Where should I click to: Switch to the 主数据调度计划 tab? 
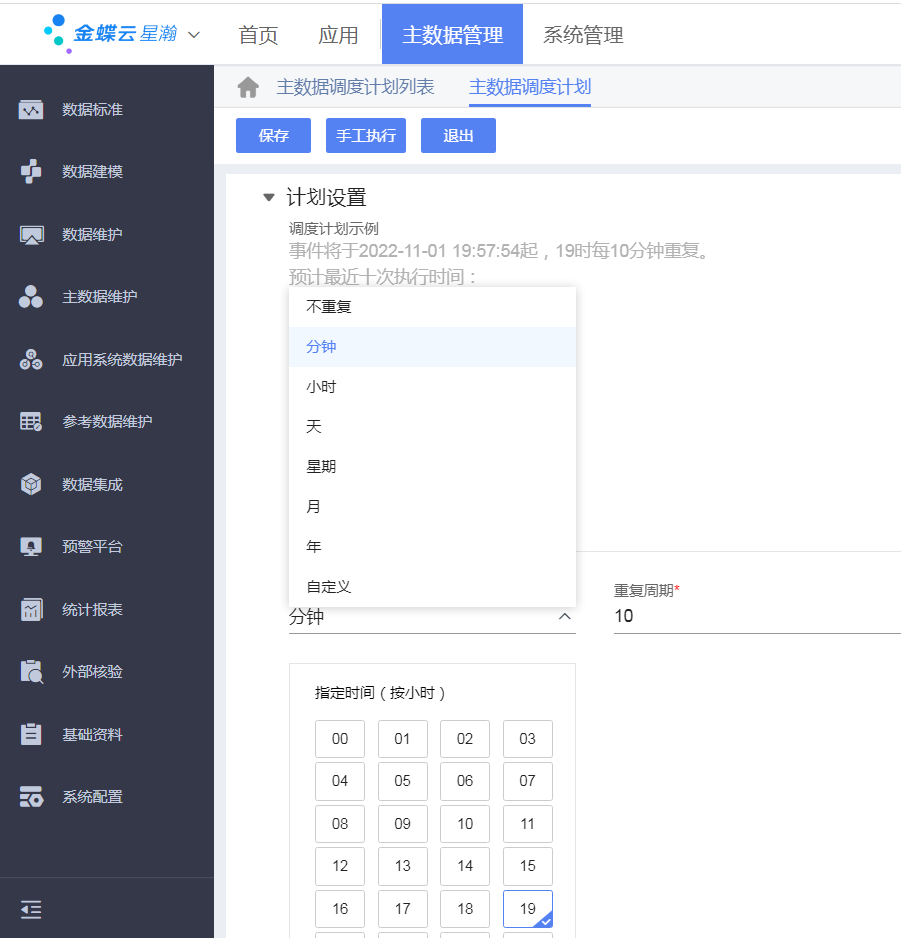[530, 87]
